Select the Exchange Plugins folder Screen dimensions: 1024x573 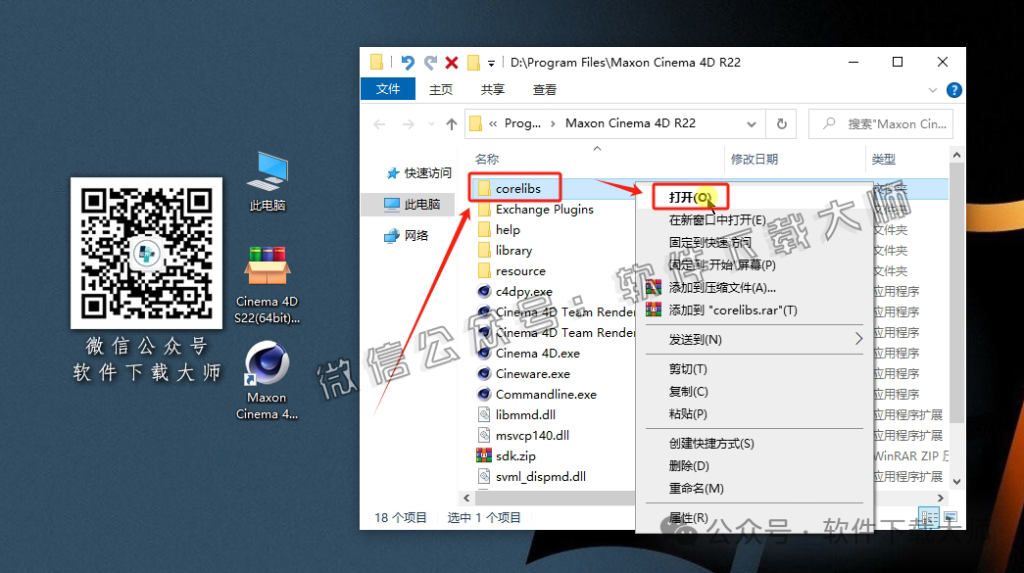point(536,210)
